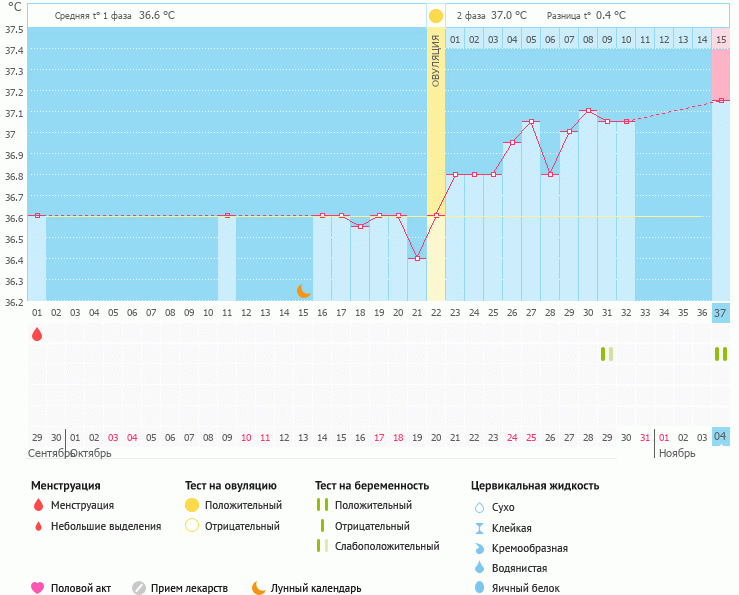This screenshot has height=595, width=739.
Task: Select phase 2 day 01 header cell
Action: 455,39
